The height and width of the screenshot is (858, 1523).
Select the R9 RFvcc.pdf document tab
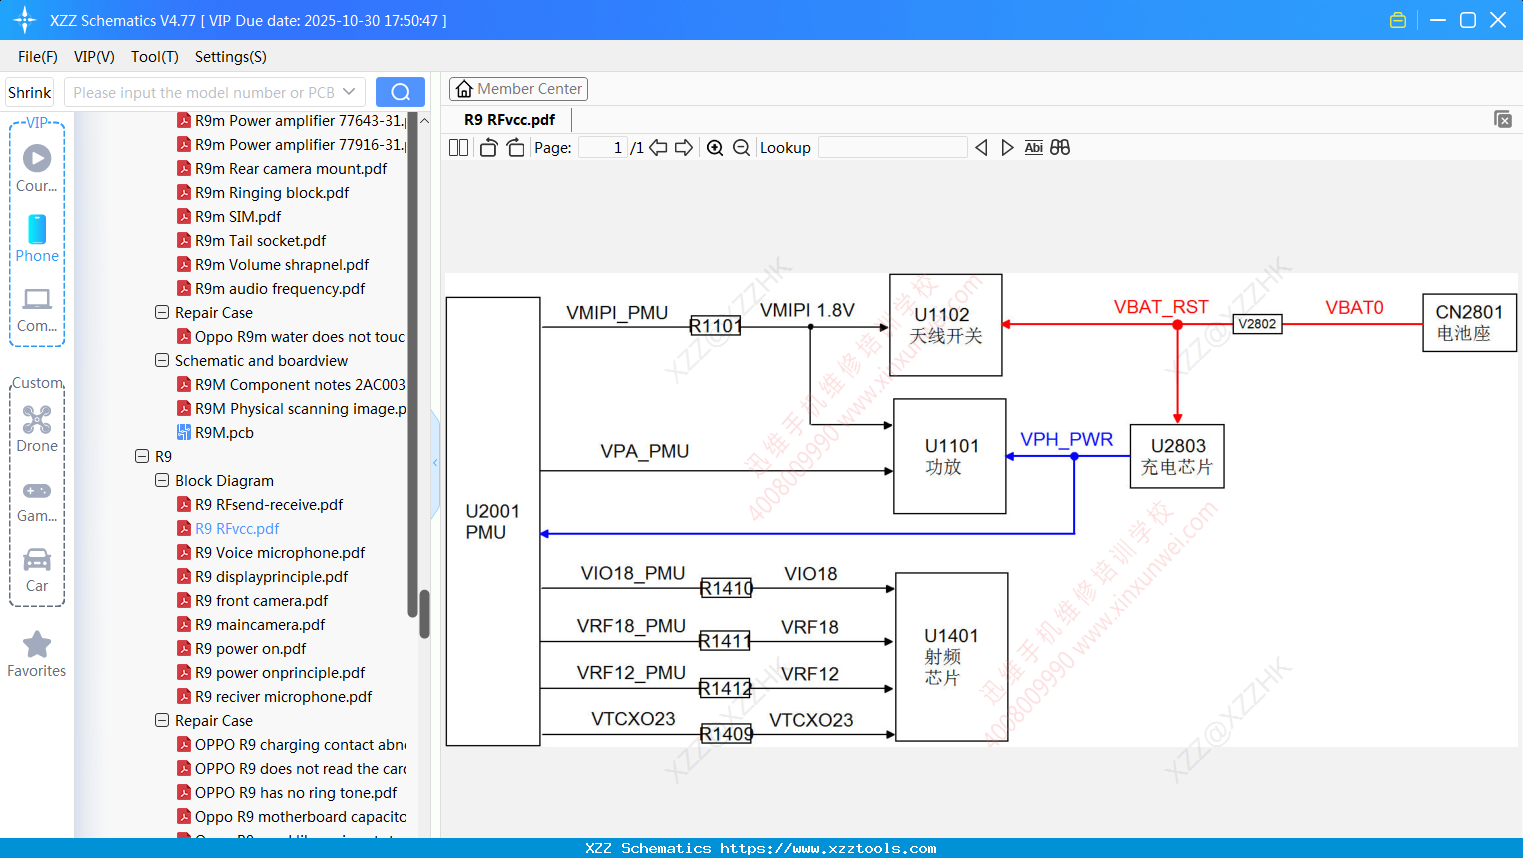pos(510,120)
